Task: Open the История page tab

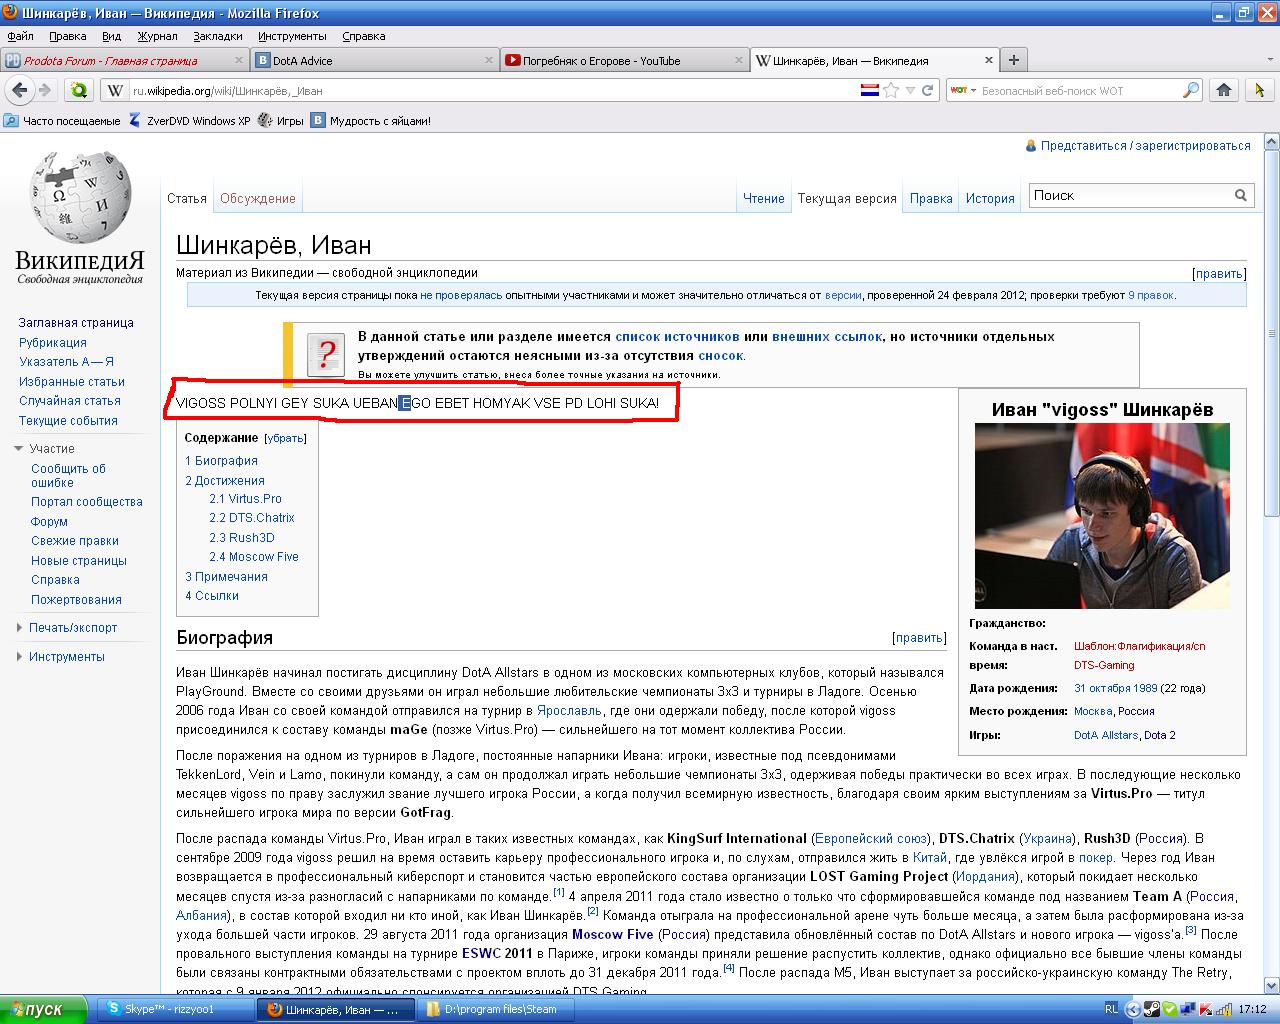Action: coord(990,198)
